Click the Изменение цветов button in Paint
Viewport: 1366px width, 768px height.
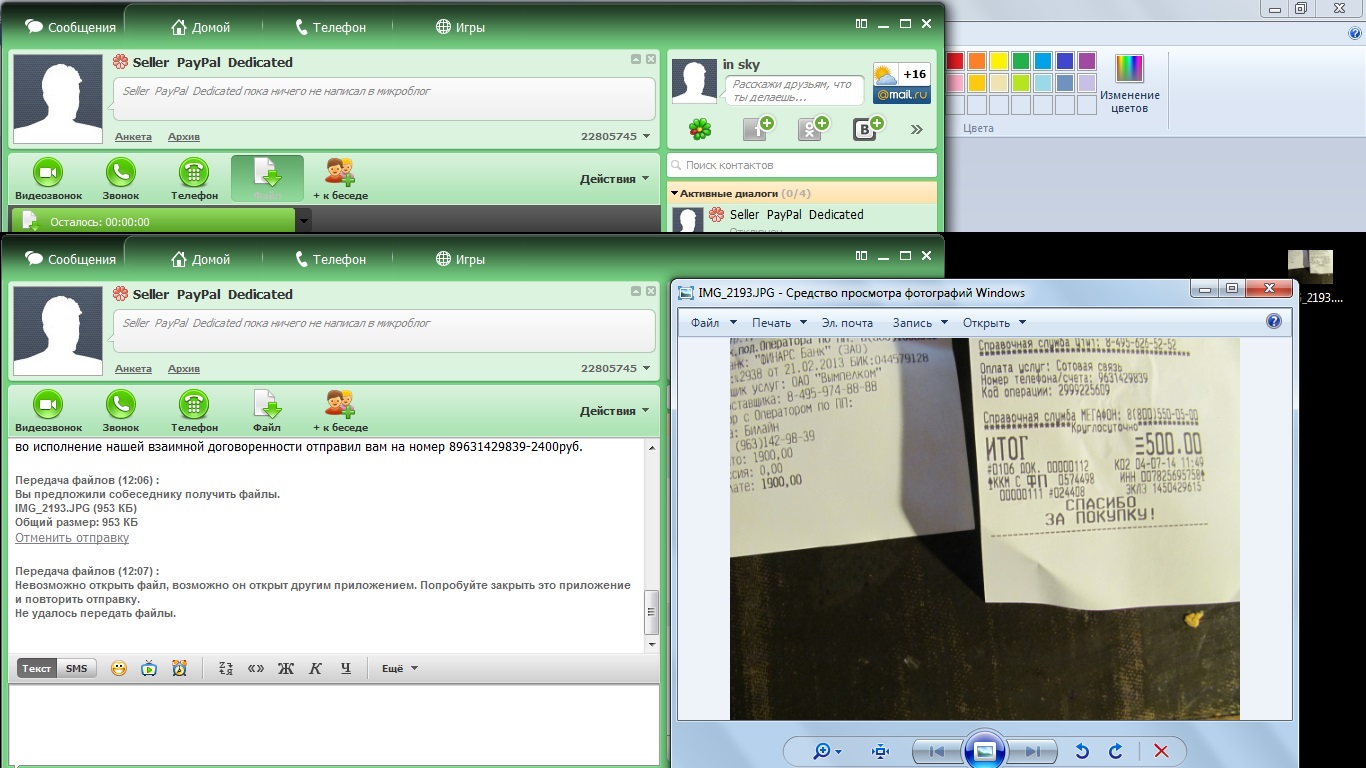click(1130, 84)
